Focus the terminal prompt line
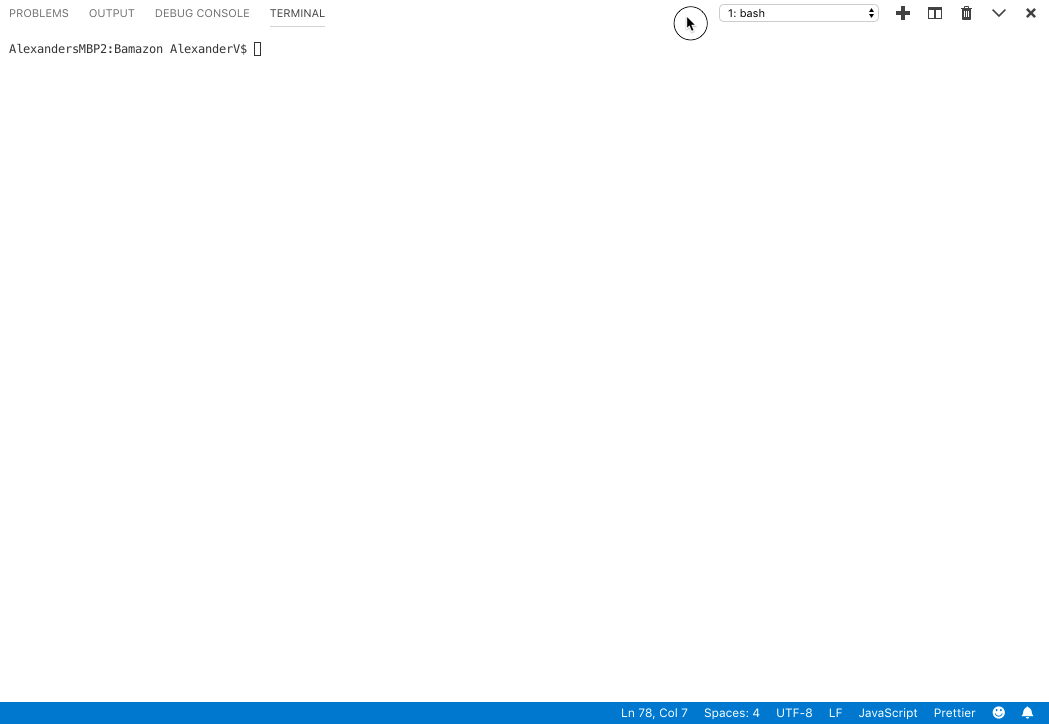 [135, 49]
